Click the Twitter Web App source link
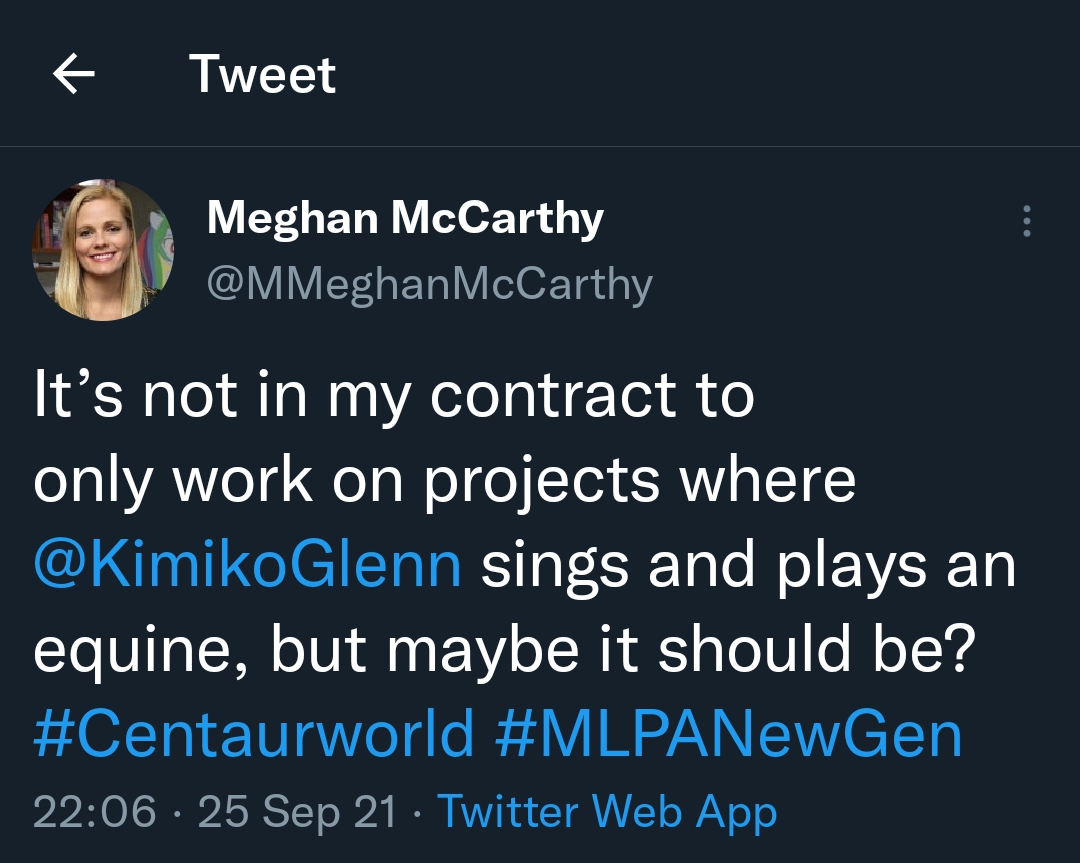 click(x=607, y=811)
